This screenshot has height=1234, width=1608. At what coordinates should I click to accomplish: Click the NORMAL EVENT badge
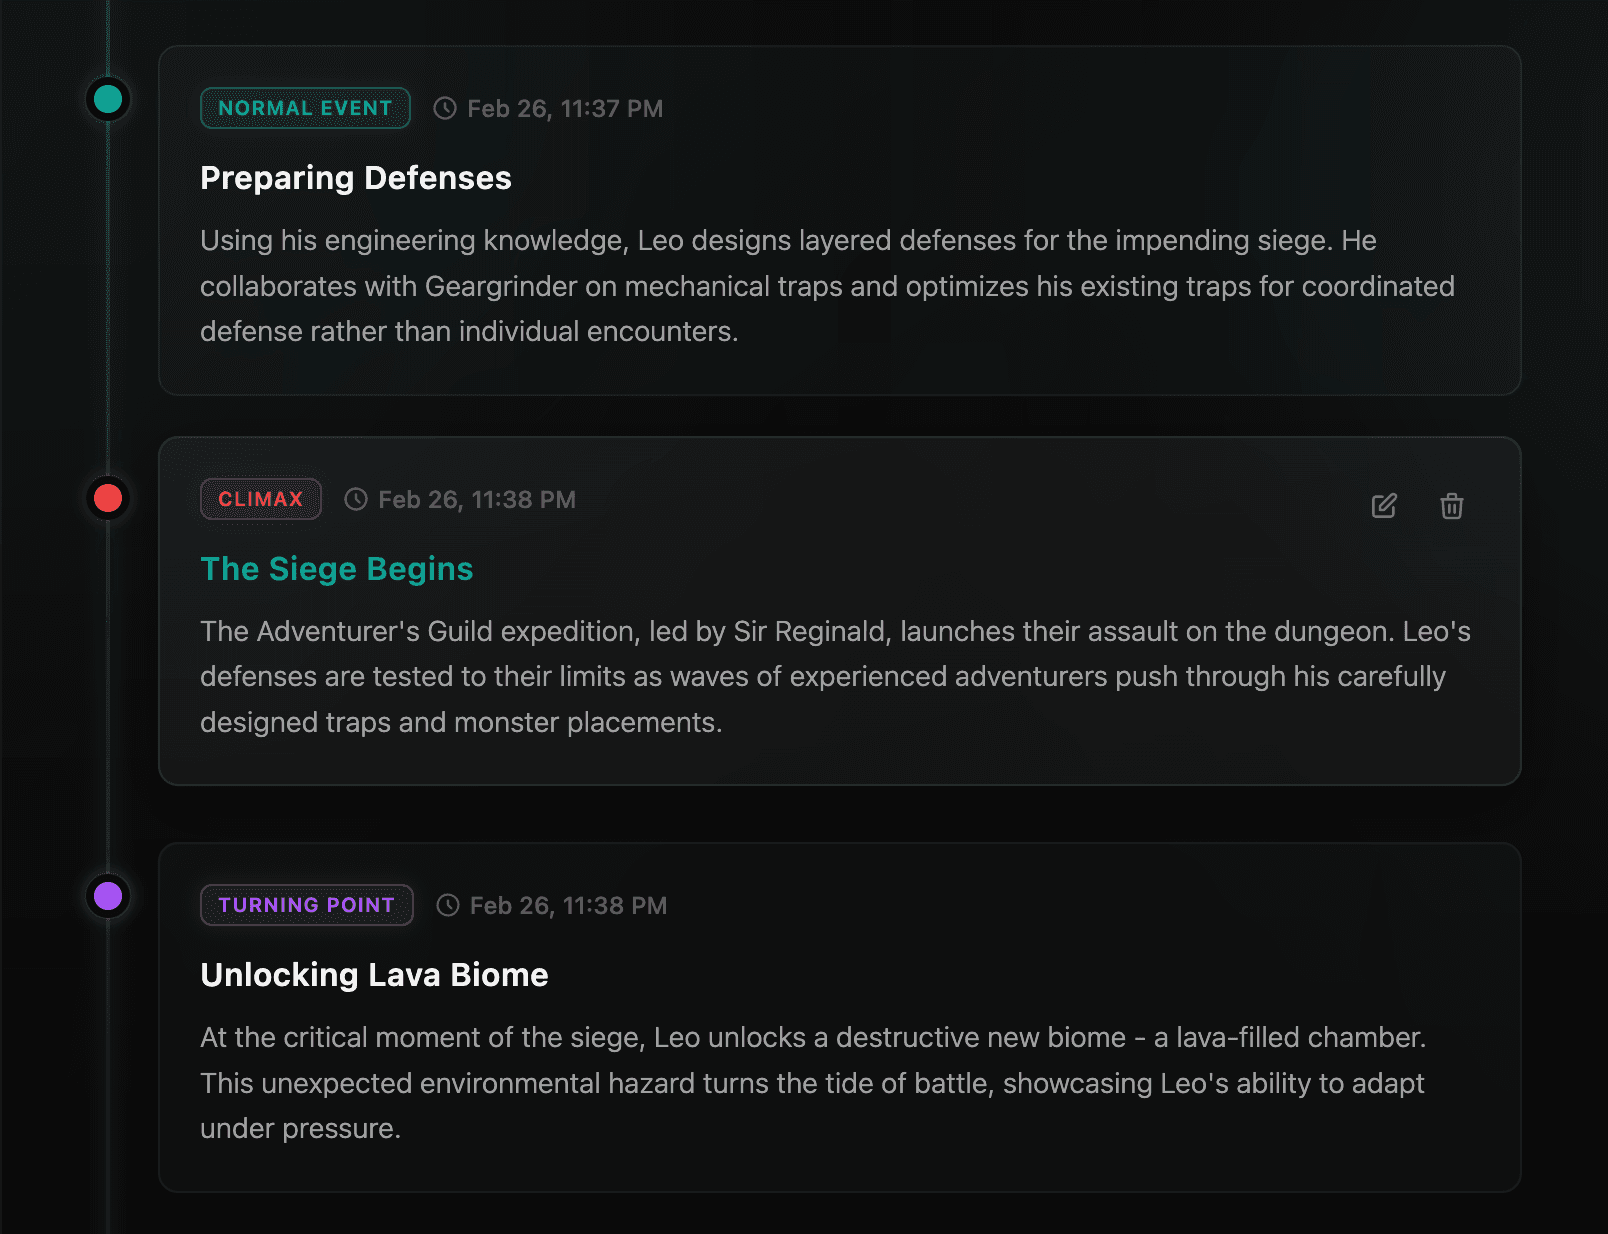[305, 108]
